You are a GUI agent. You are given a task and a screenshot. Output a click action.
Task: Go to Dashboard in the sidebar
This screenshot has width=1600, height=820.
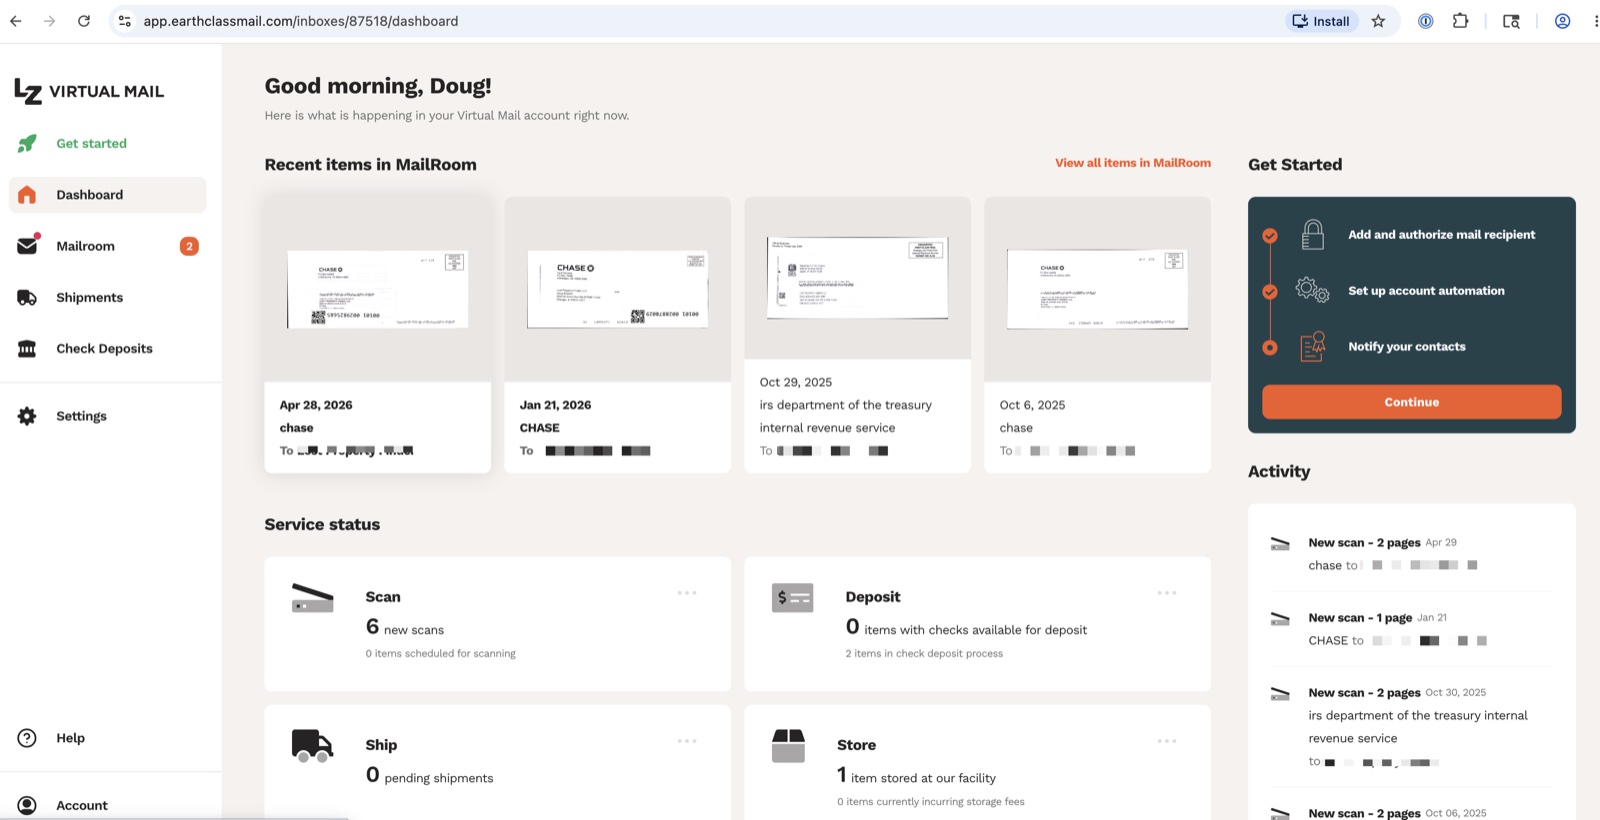pos(107,195)
